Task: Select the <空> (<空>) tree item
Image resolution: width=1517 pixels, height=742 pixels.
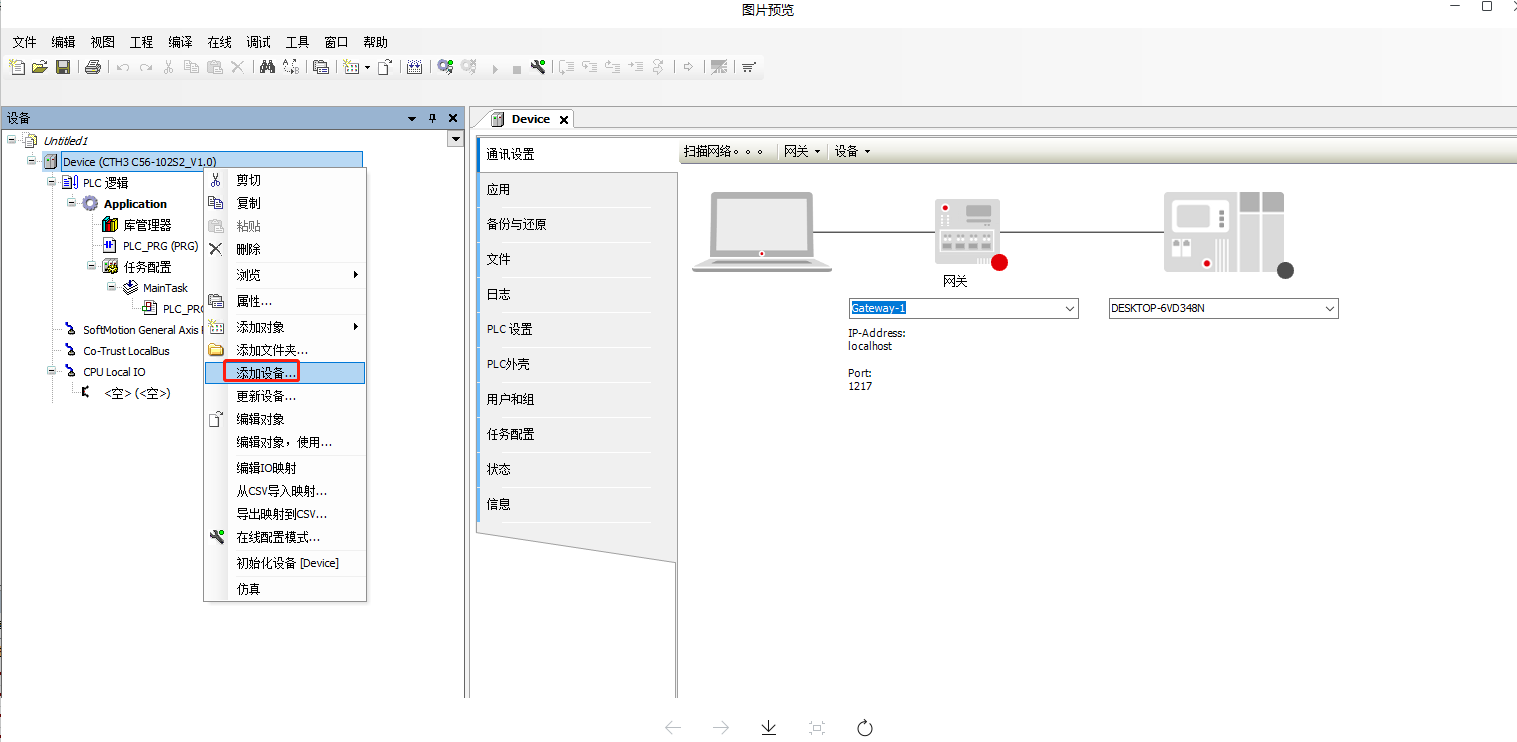Action: click(x=137, y=393)
